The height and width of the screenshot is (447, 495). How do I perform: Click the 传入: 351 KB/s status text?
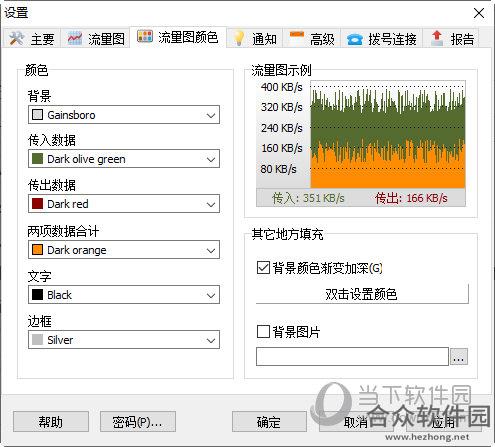(308, 198)
